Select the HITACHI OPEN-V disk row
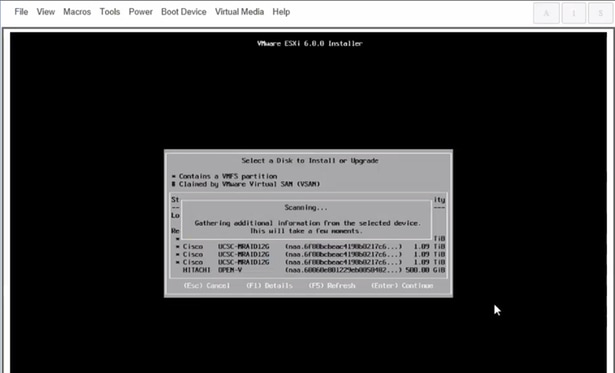Viewport: 615px width, 373px height. click(x=310, y=270)
